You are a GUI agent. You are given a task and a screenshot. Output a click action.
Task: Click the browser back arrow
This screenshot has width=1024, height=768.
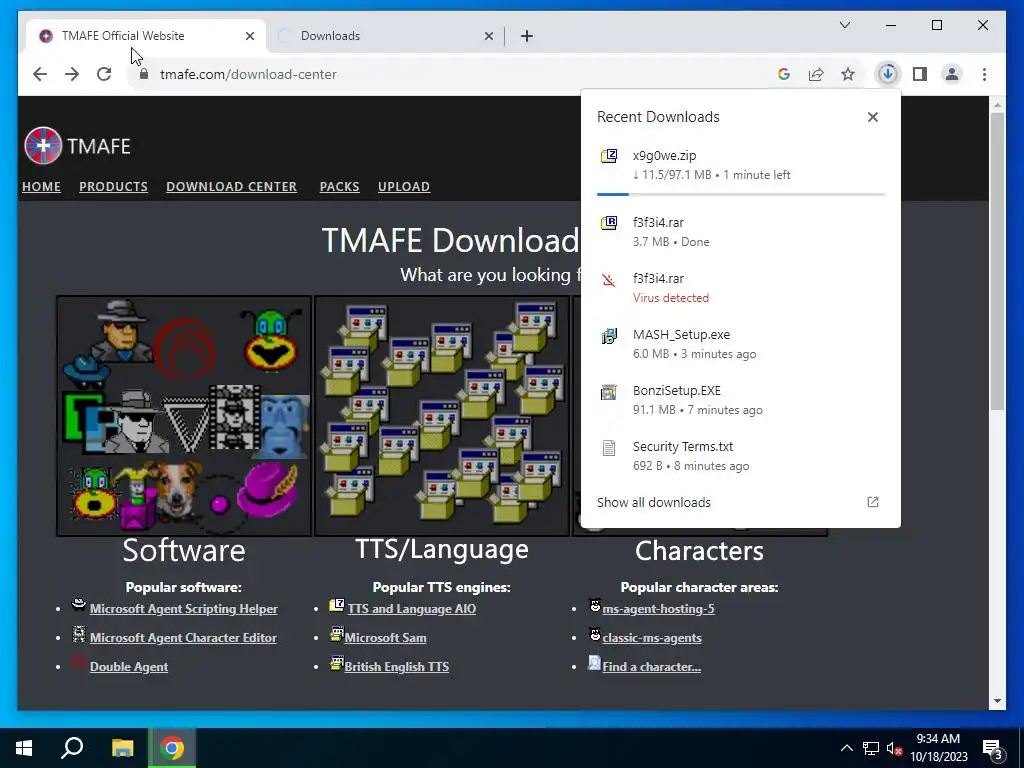click(x=40, y=74)
